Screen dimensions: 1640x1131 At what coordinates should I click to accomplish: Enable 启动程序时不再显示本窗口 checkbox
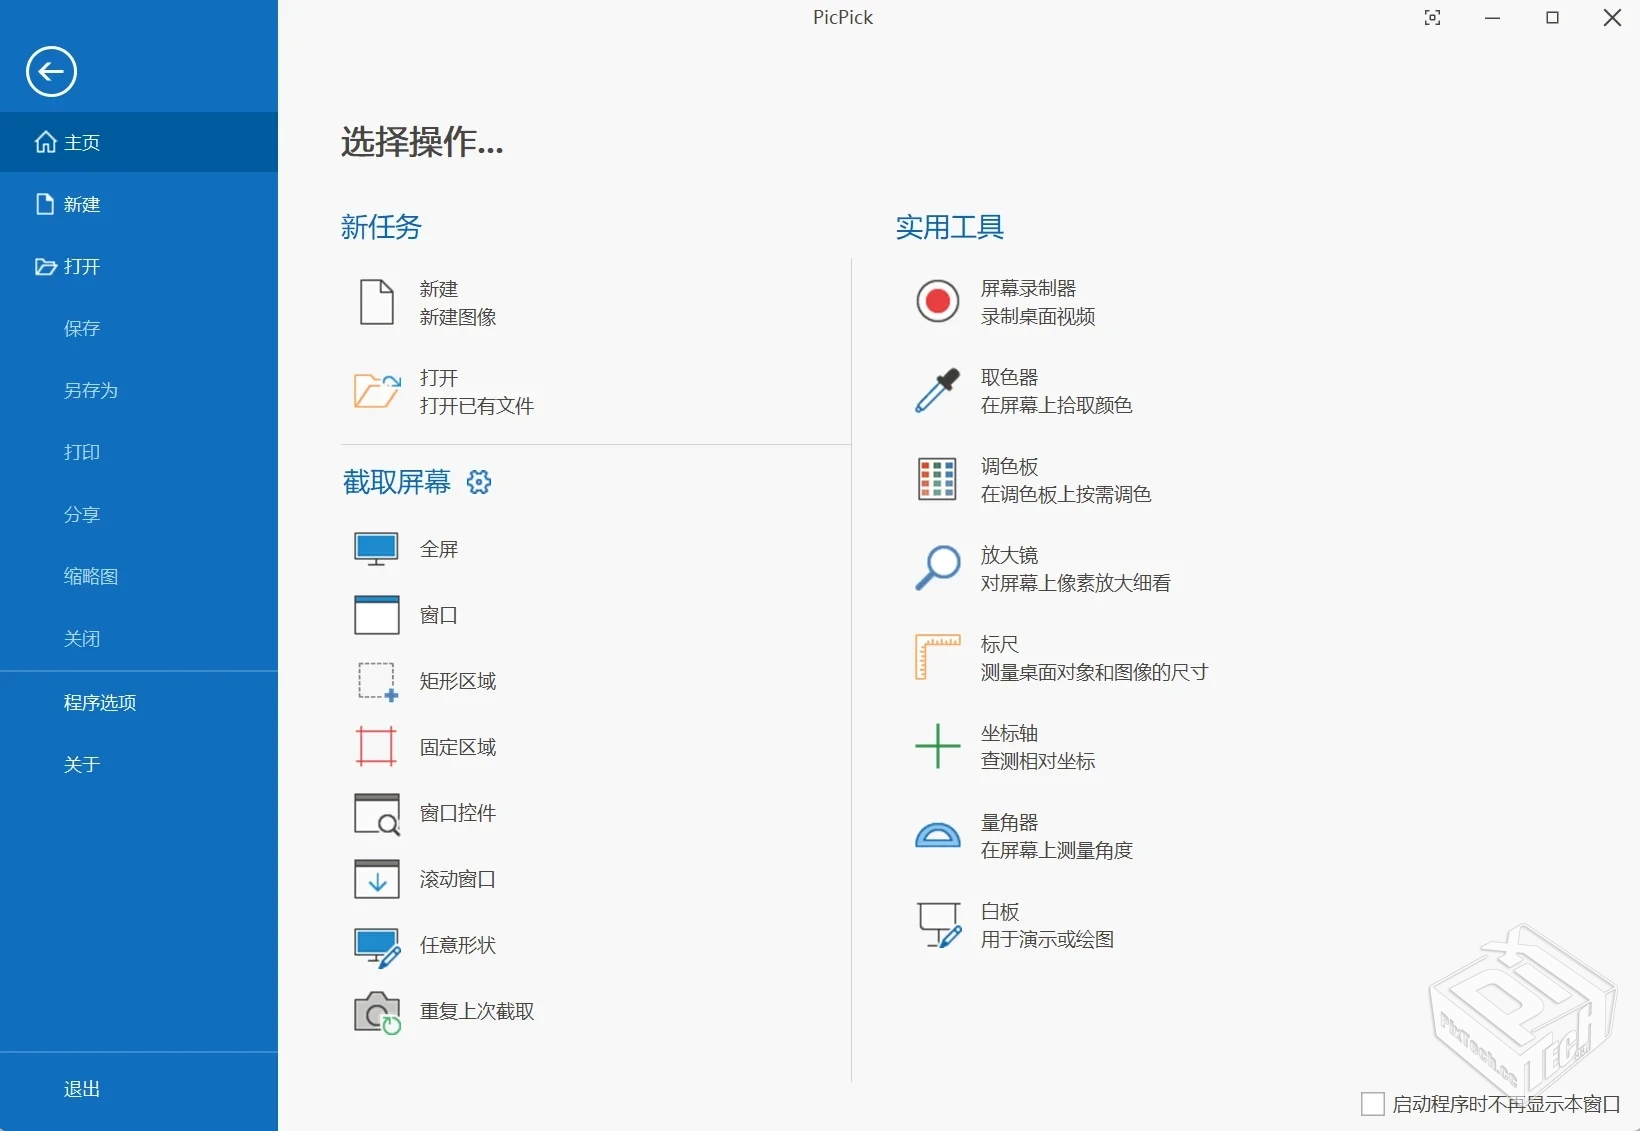(x=1374, y=1104)
